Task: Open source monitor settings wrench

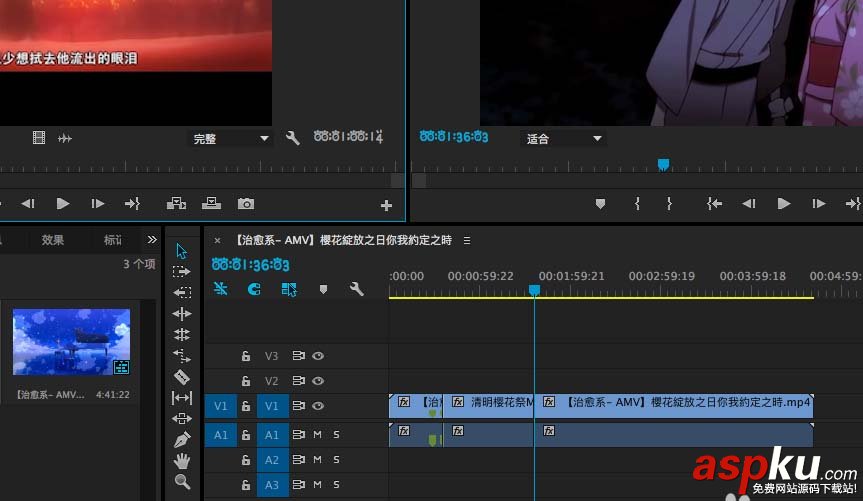Action: tap(293, 138)
